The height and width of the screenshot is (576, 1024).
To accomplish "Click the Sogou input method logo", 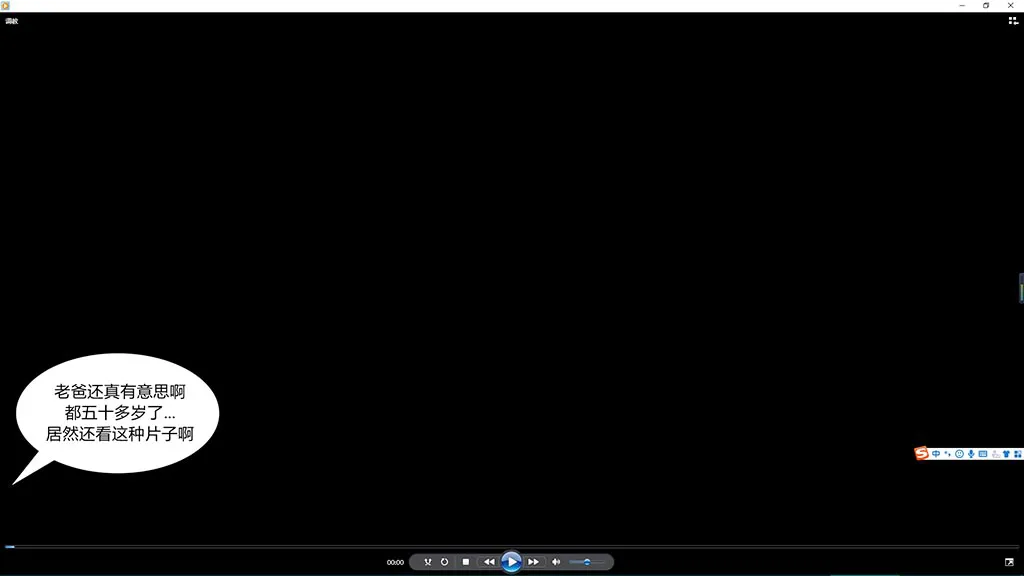I will (x=921, y=454).
